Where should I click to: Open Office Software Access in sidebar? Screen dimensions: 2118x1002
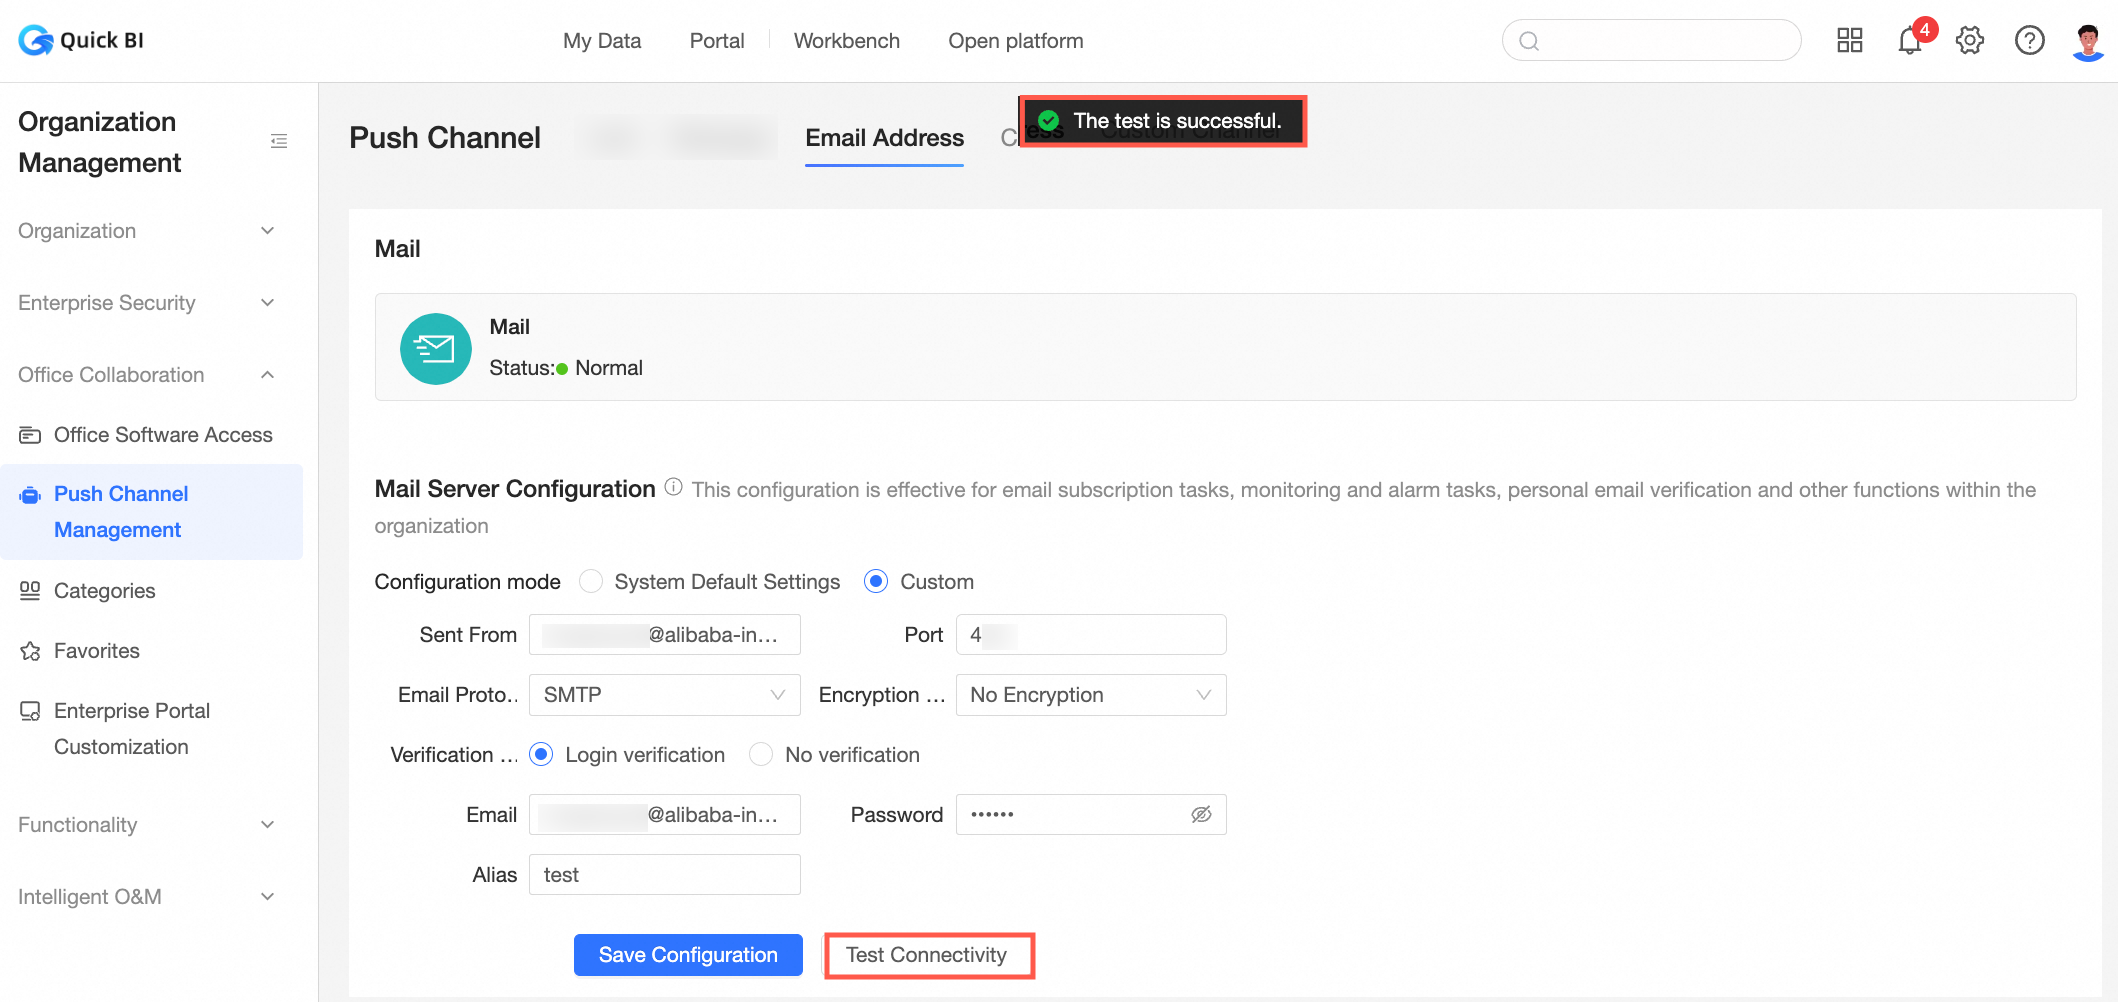click(x=163, y=435)
